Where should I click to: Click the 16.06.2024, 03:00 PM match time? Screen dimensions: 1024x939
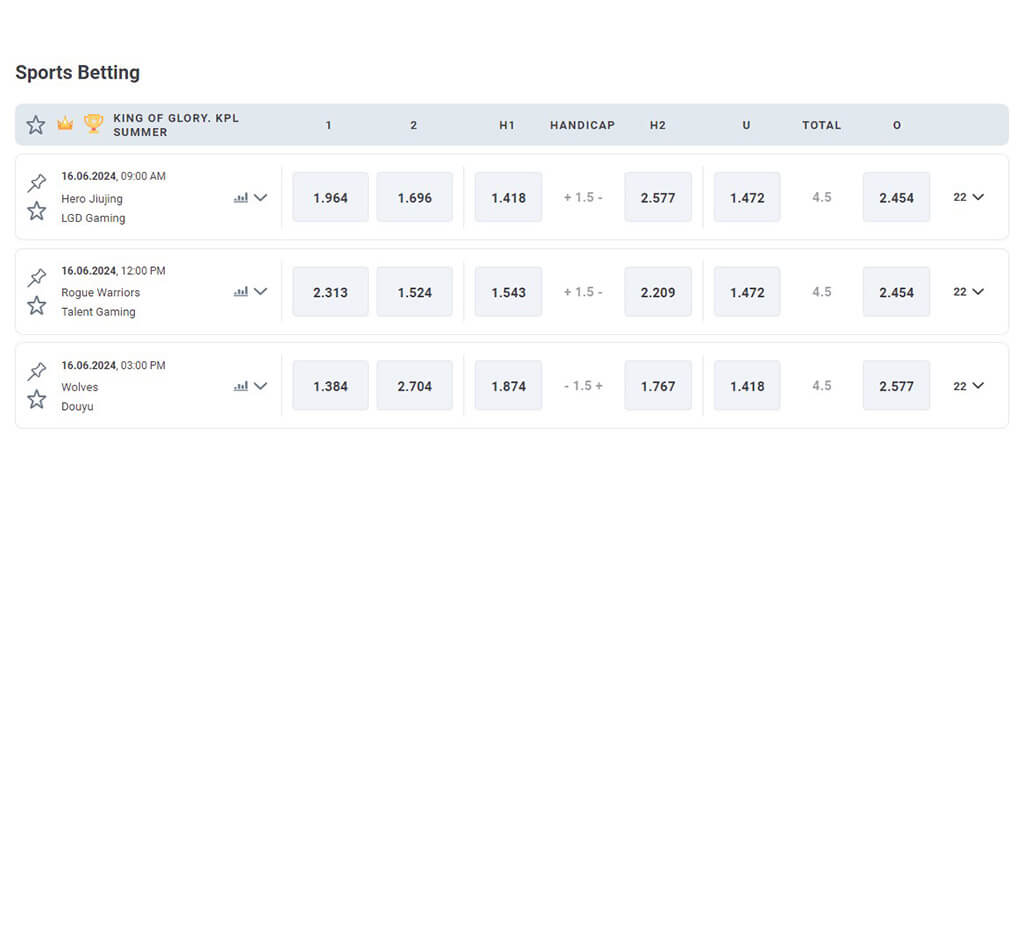[x=114, y=365]
